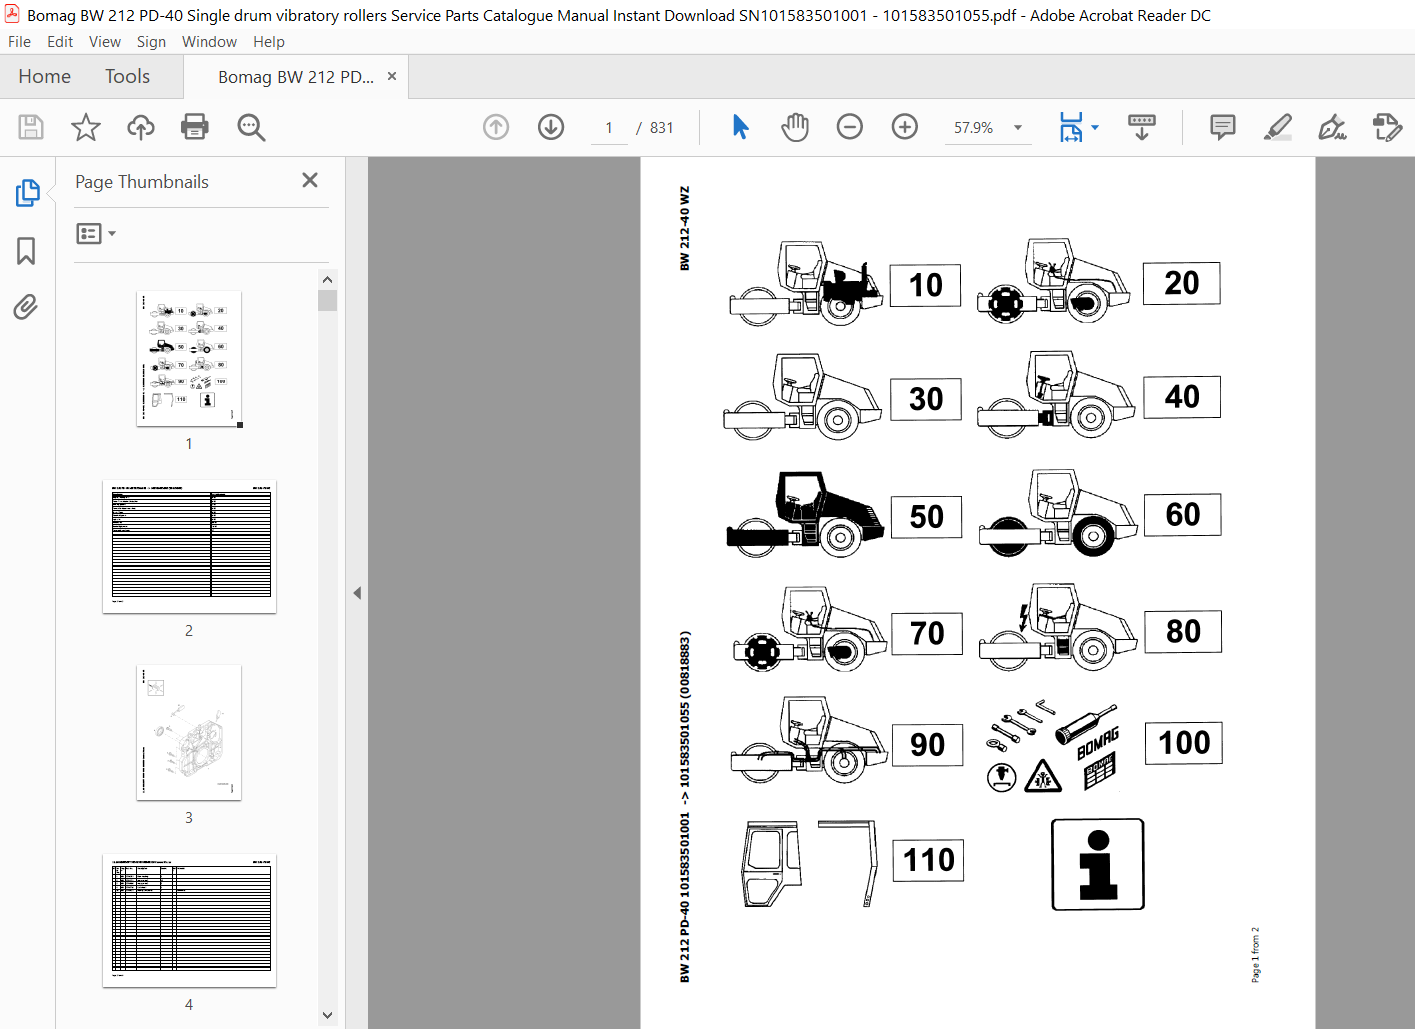The width and height of the screenshot is (1415, 1029).
Task: Open the Bookmarks sidebar icon
Action: (26, 250)
